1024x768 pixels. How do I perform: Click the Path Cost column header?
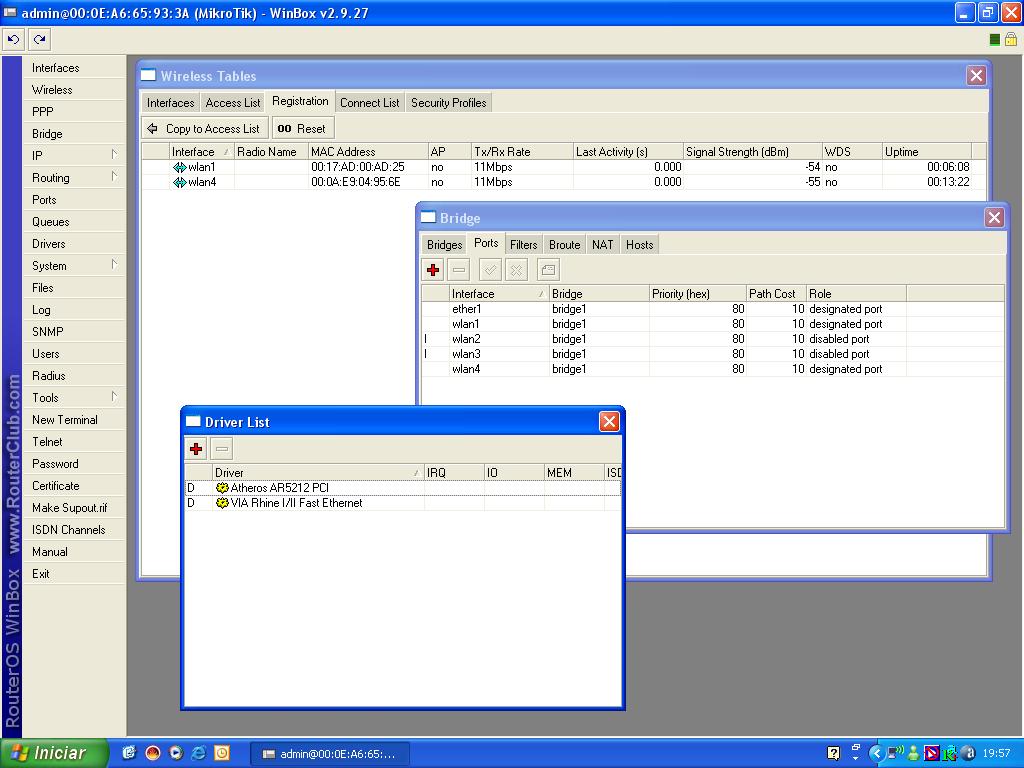(776, 294)
